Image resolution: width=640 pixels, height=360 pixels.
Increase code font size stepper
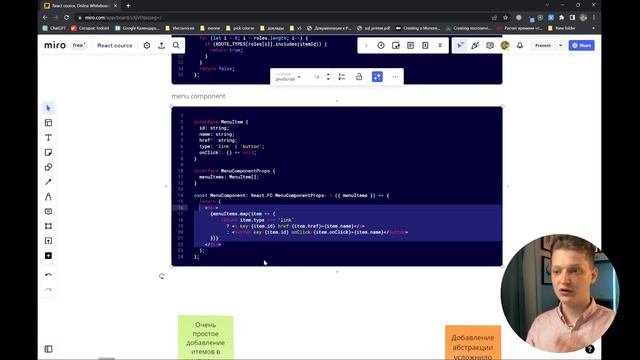(x=328, y=75)
